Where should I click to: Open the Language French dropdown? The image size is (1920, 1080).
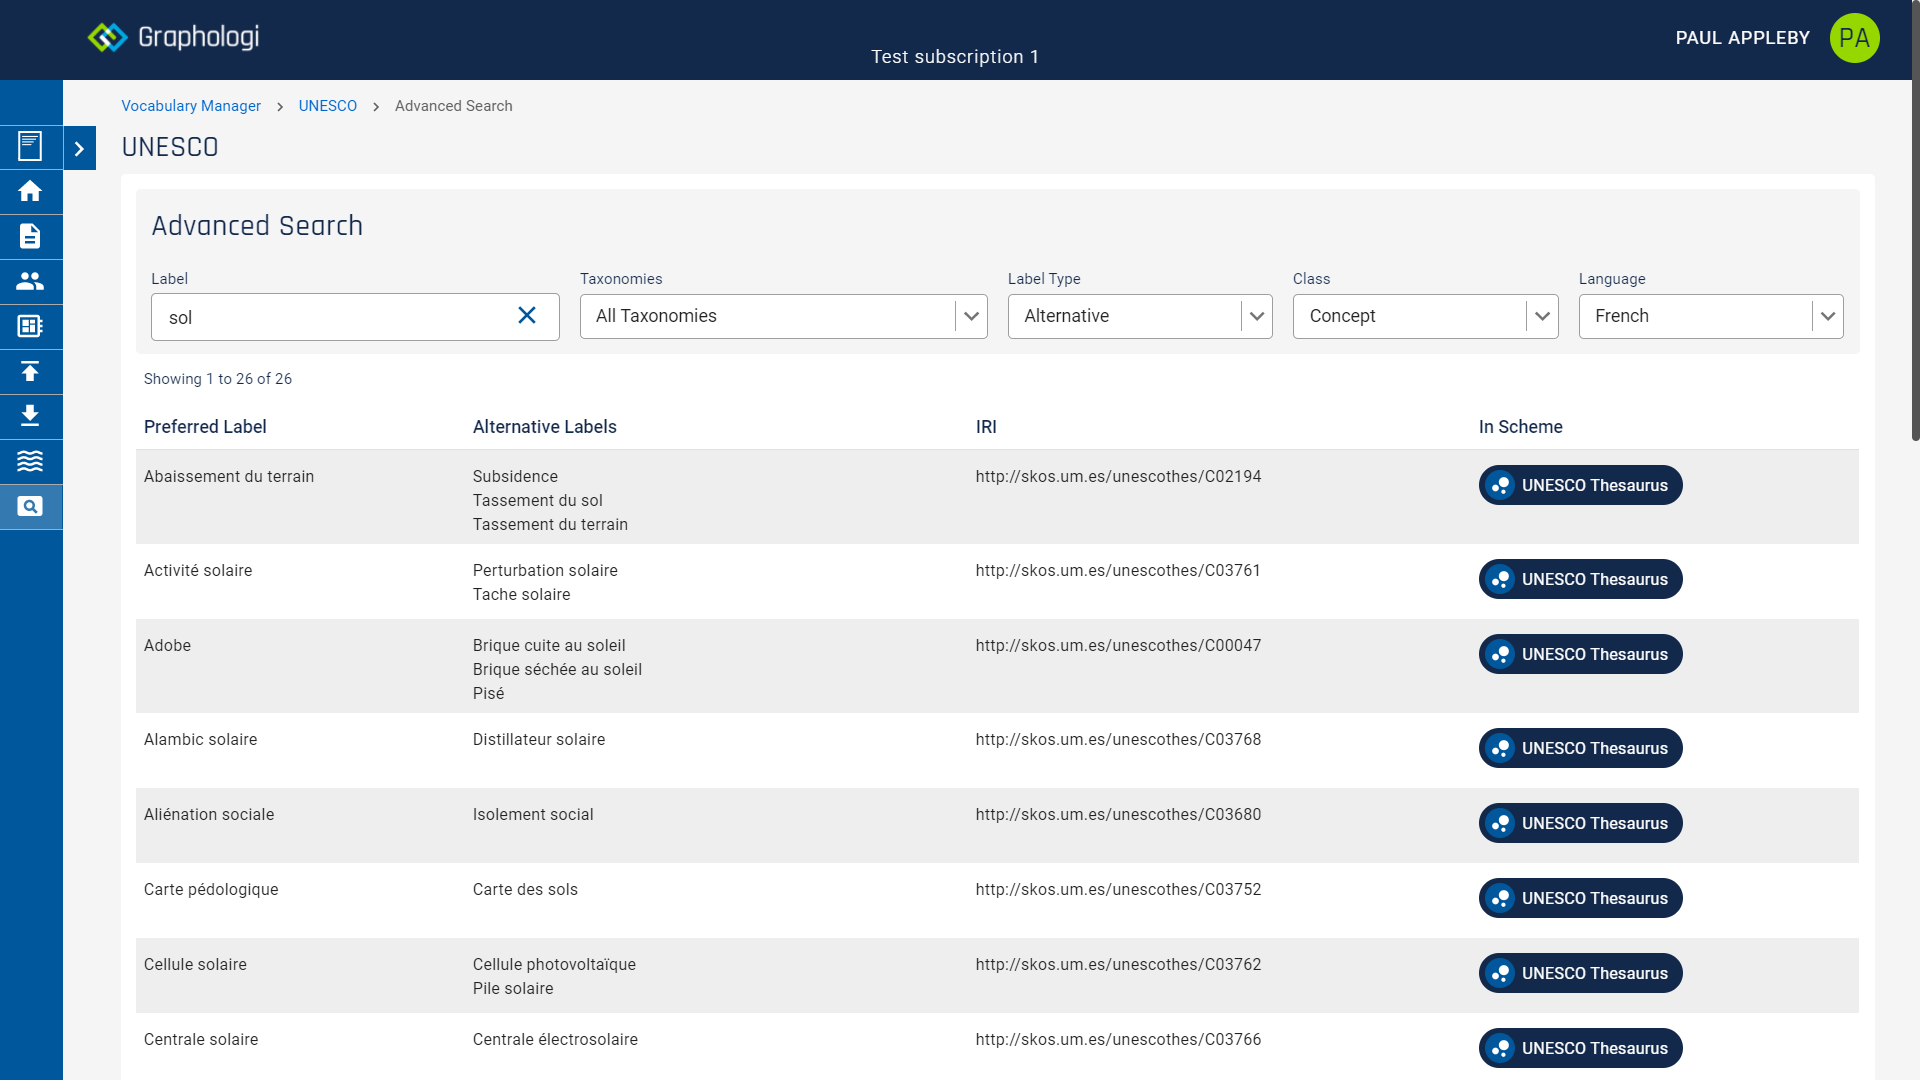(1710, 316)
